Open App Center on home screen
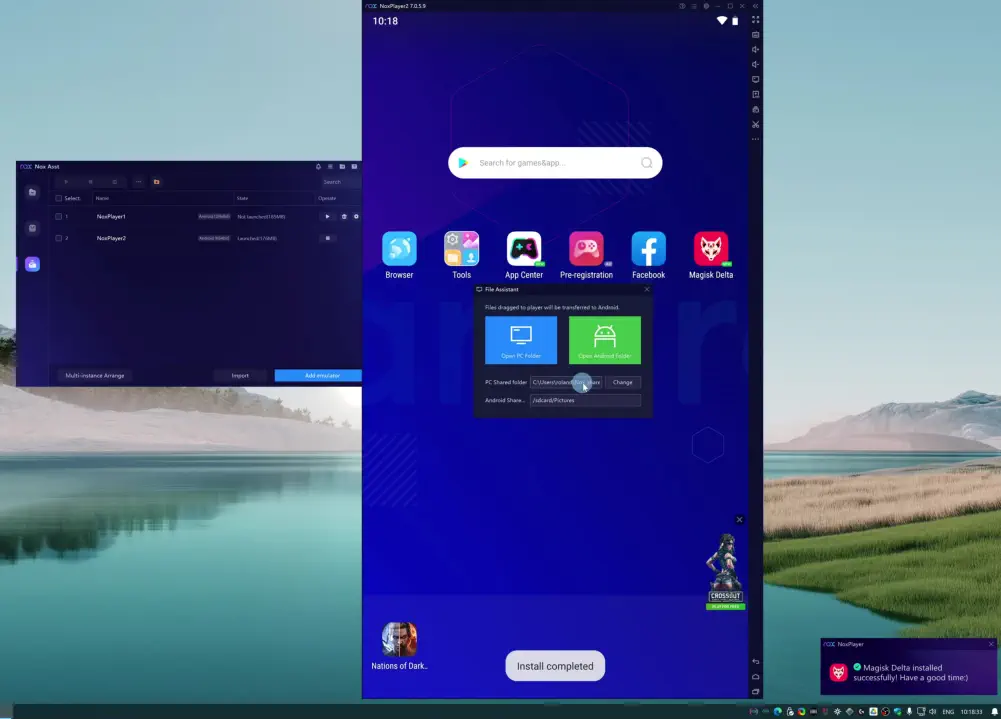 click(x=524, y=250)
